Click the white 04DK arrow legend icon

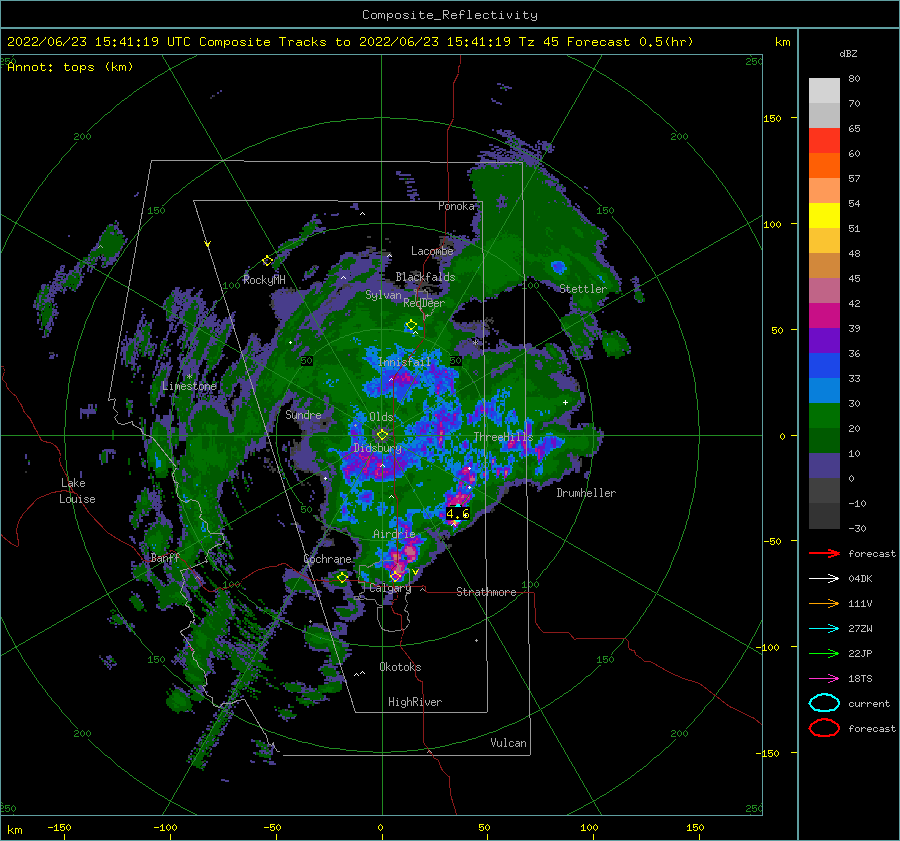(x=824, y=578)
